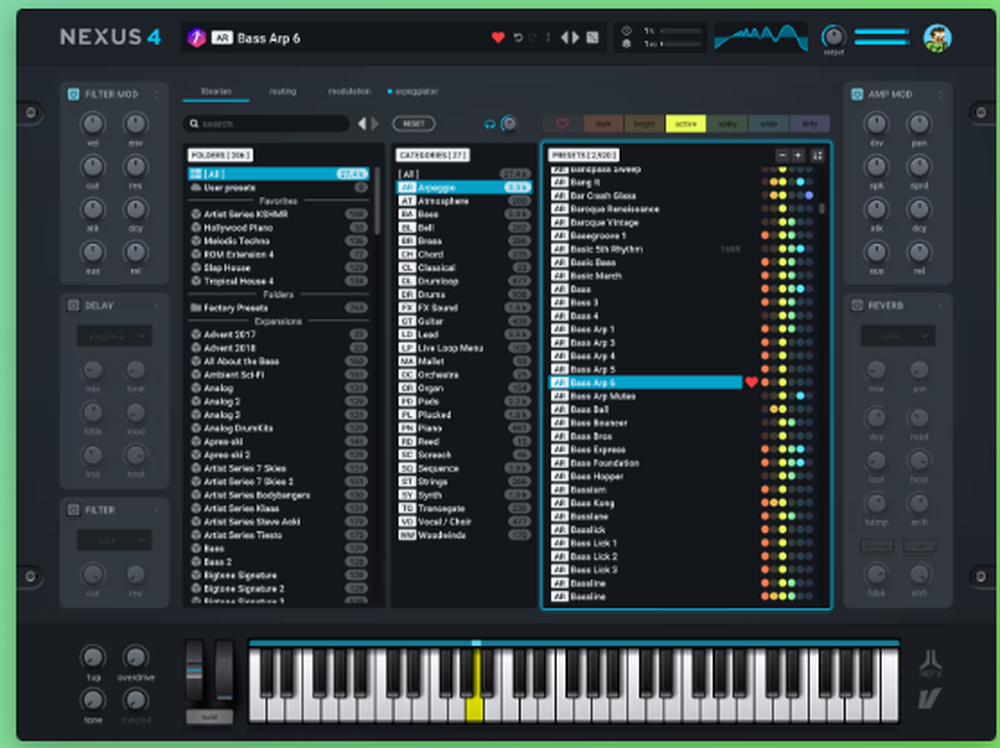This screenshot has width=1000, height=748.
Task: Switch to the modulation tab
Action: coord(349,91)
